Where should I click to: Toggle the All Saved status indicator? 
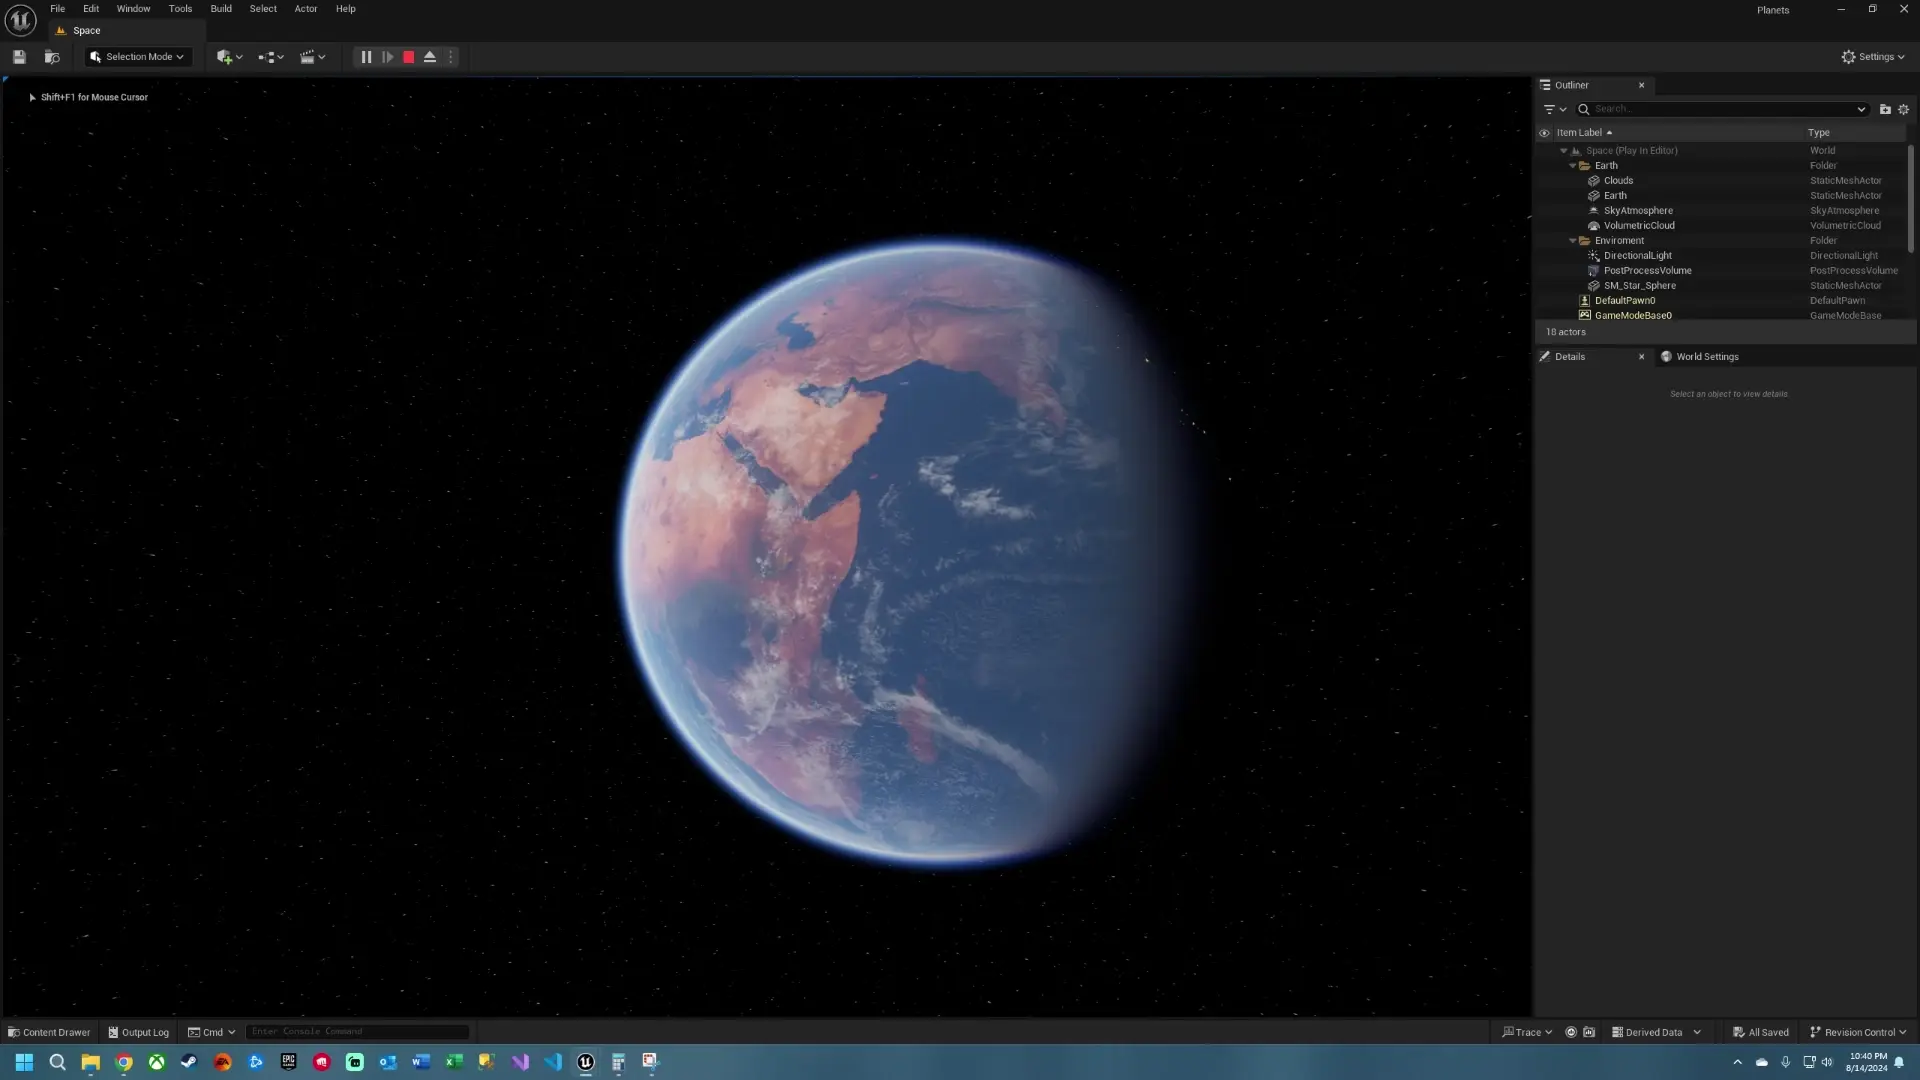point(1759,1031)
